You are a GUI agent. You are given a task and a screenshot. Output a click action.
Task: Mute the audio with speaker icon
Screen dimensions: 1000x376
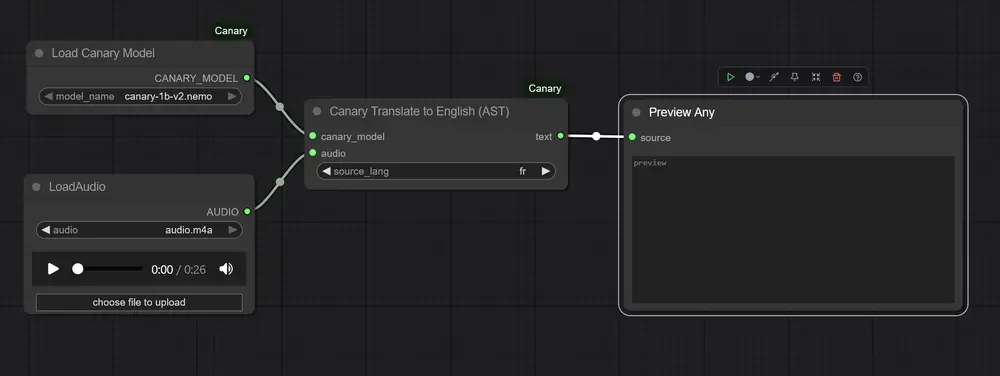click(226, 269)
